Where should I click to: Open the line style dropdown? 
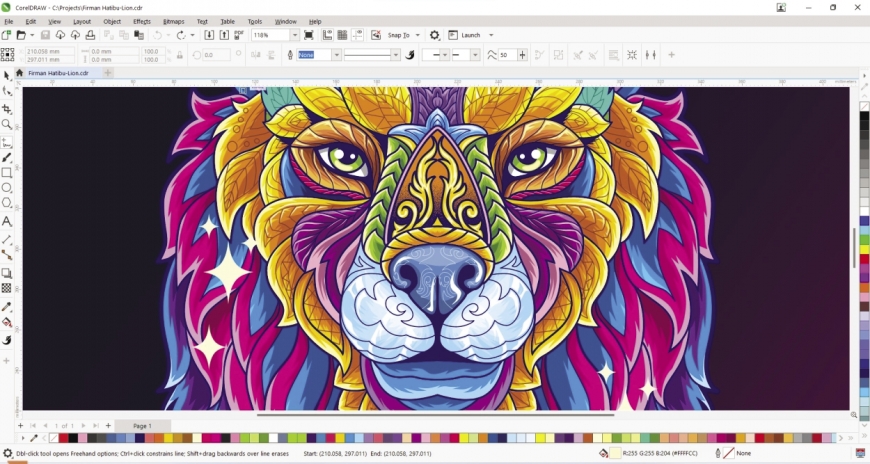[396, 54]
